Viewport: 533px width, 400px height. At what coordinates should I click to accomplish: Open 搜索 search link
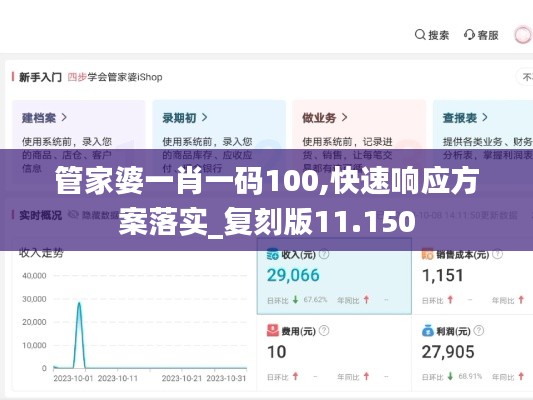432,35
